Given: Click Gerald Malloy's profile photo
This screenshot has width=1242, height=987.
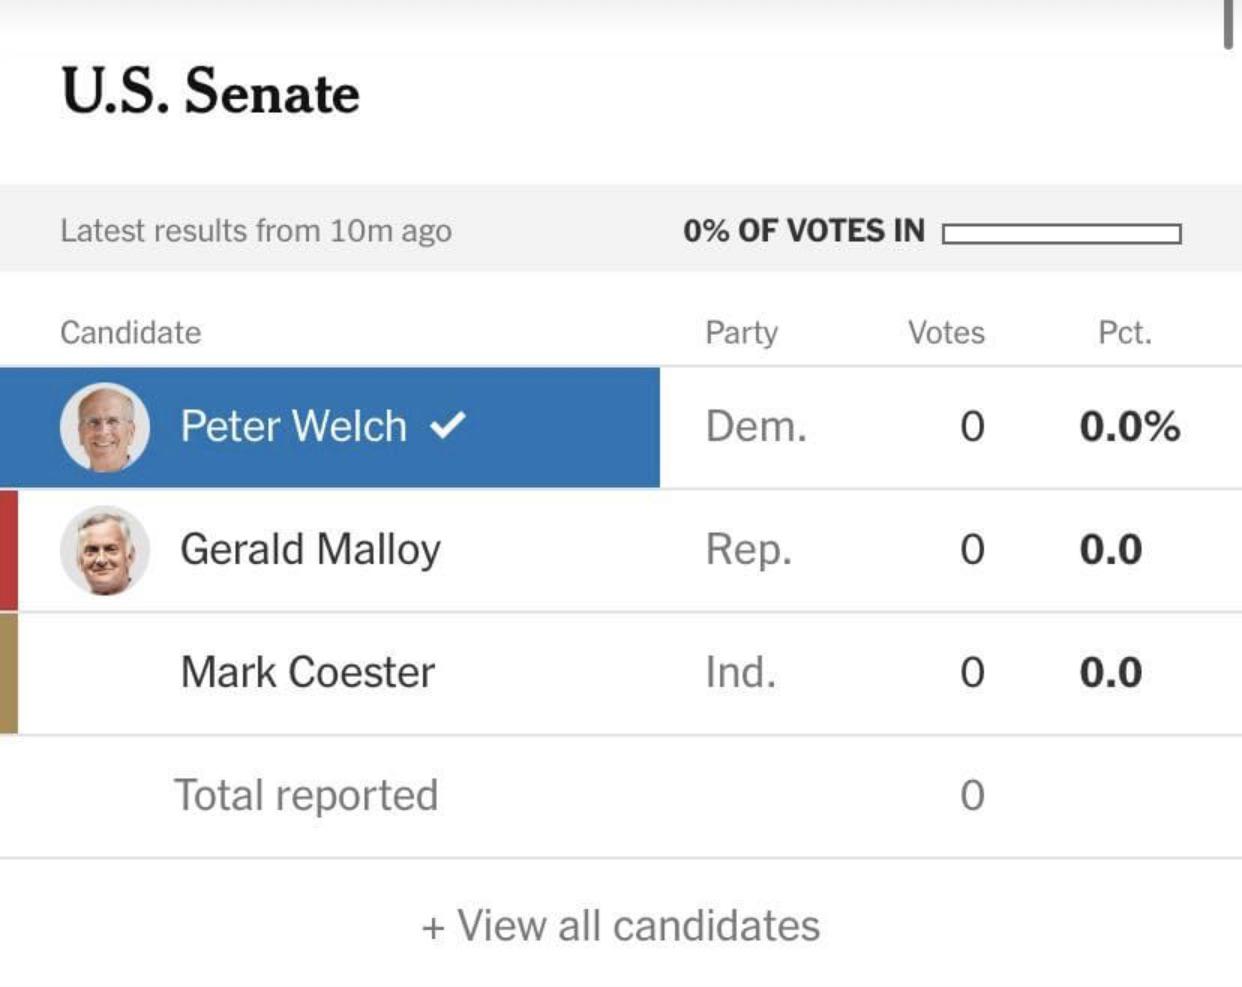Looking at the screenshot, I should point(105,550).
